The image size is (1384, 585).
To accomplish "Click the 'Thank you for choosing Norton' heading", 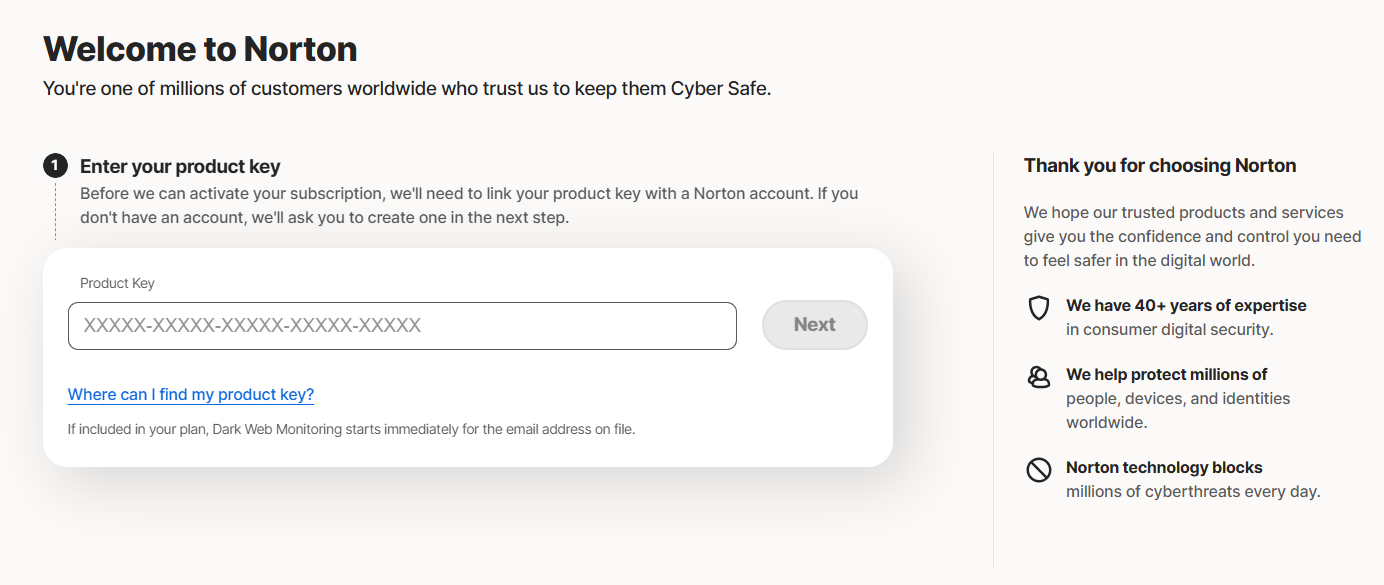I will coord(1160,166).
